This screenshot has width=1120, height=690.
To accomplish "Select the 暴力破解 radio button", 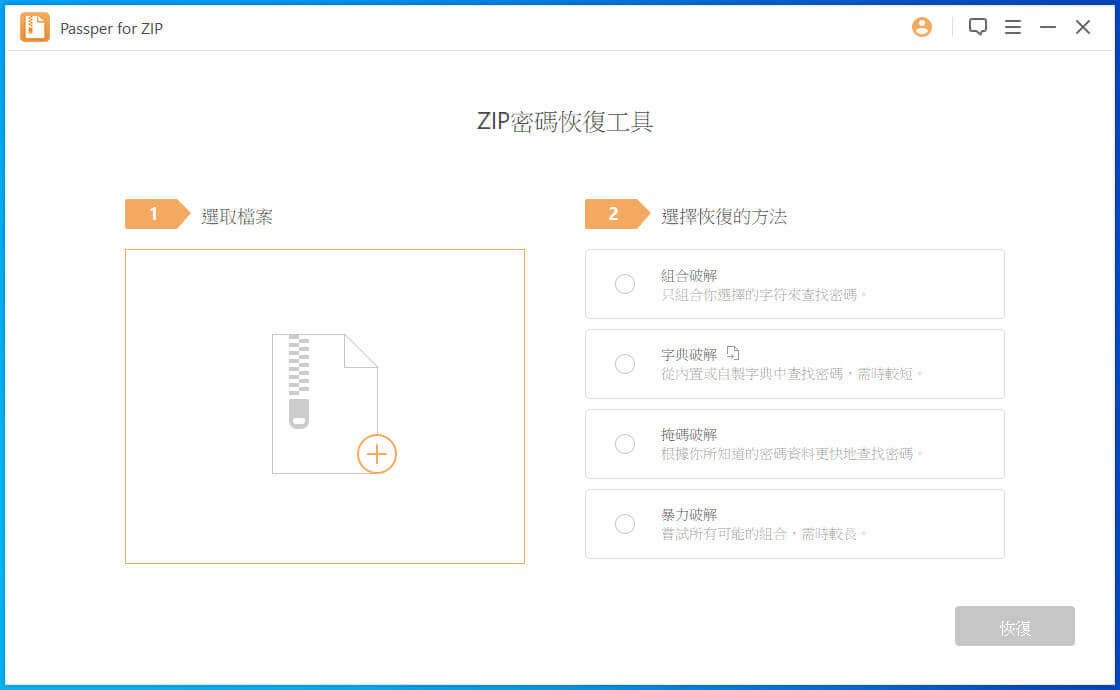I will [x=624, y=524].
